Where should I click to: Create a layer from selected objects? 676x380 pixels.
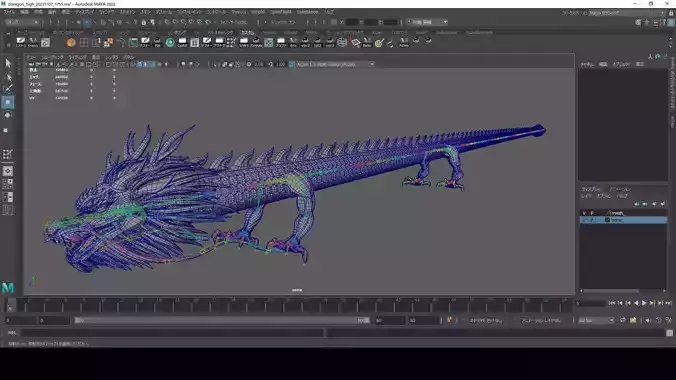[x=663, y=204]
